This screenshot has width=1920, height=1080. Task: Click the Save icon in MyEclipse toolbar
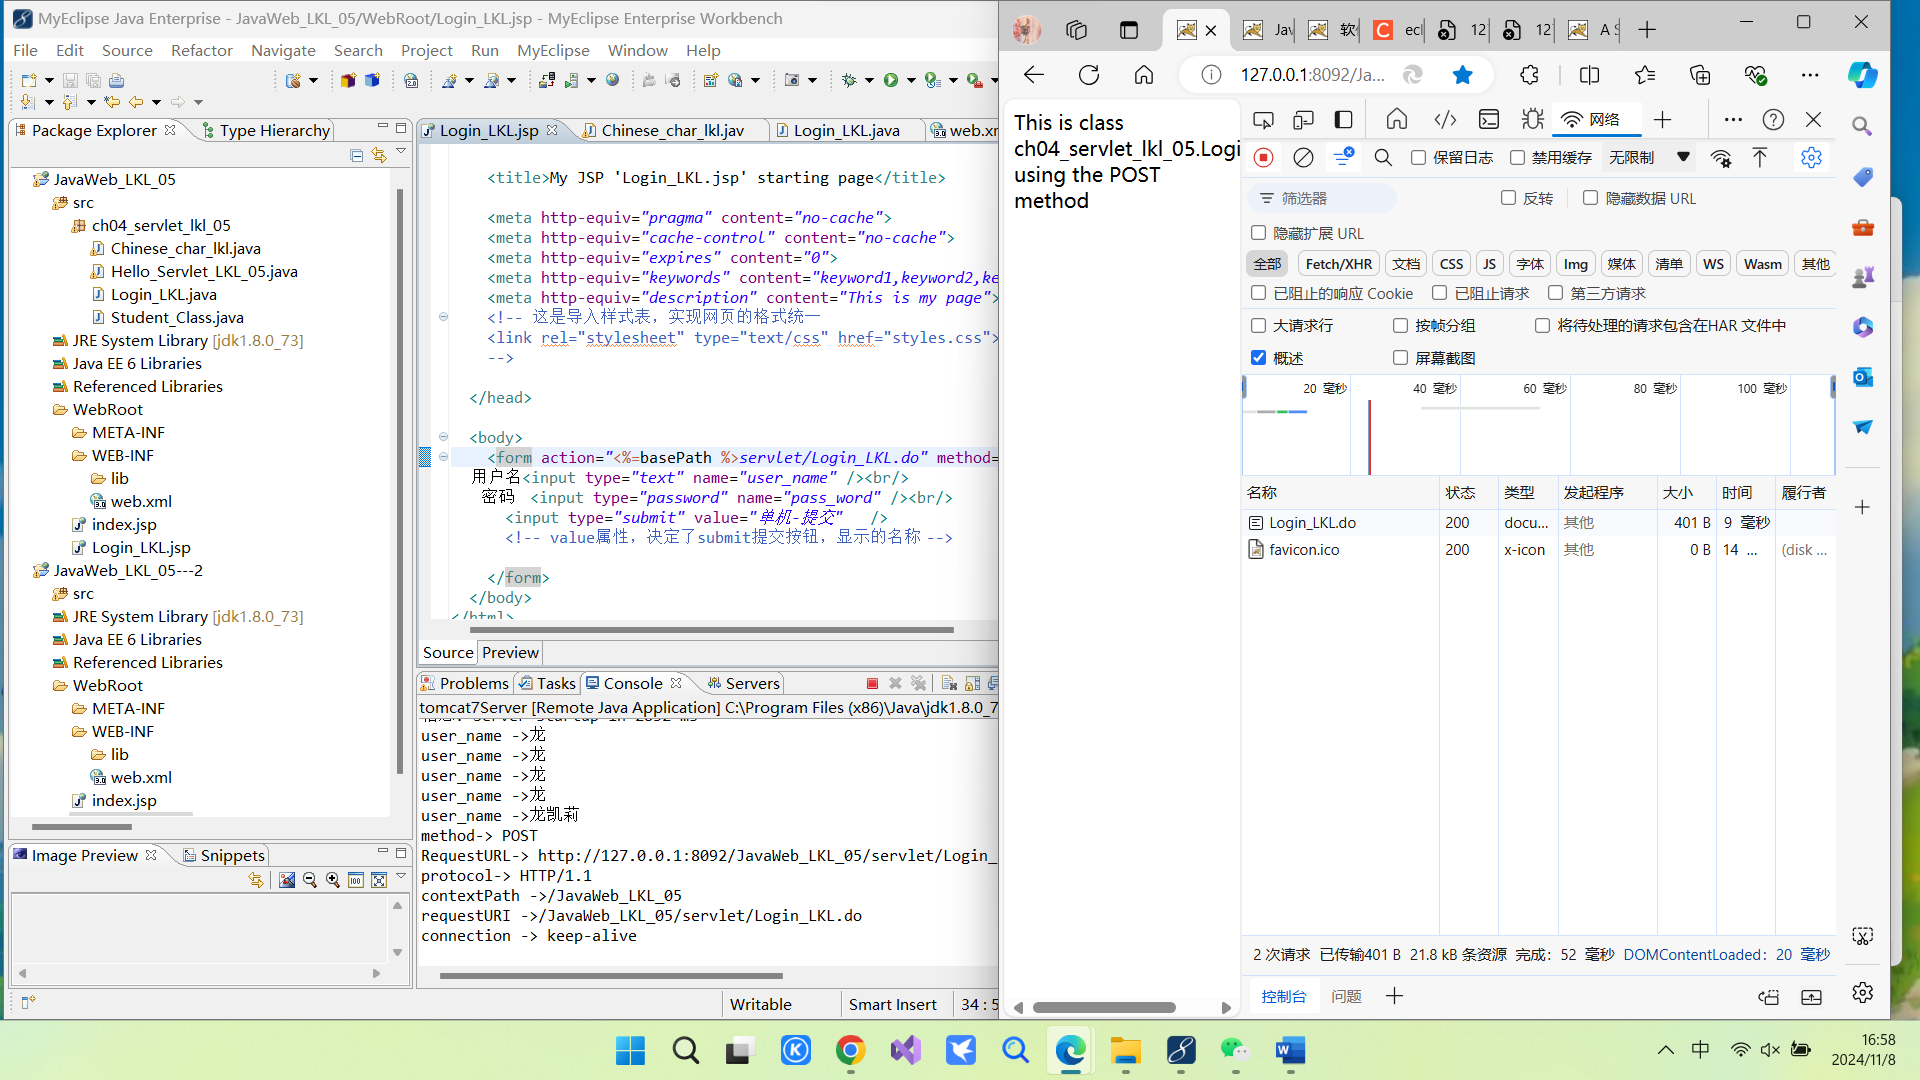point(70,80)
